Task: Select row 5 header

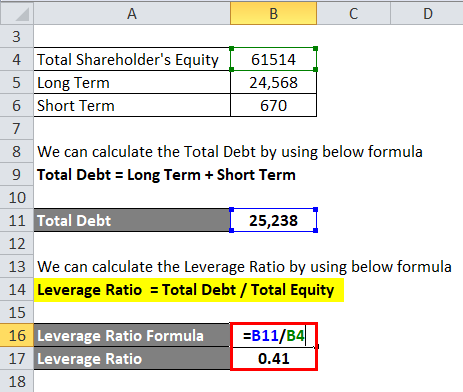Action: point(17,82)
